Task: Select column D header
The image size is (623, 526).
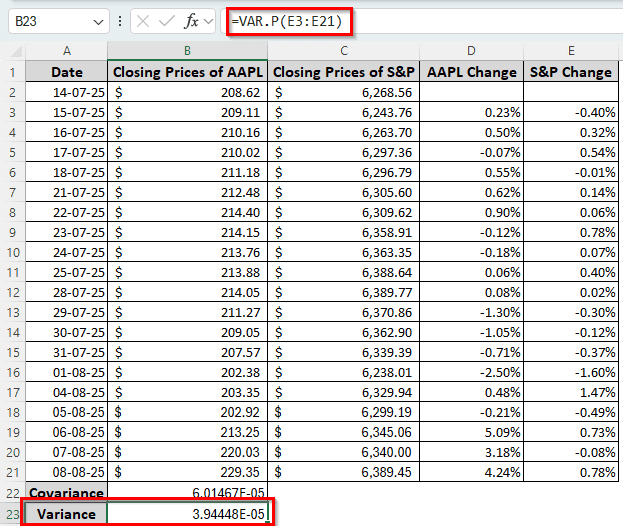Action: (471, 51)
